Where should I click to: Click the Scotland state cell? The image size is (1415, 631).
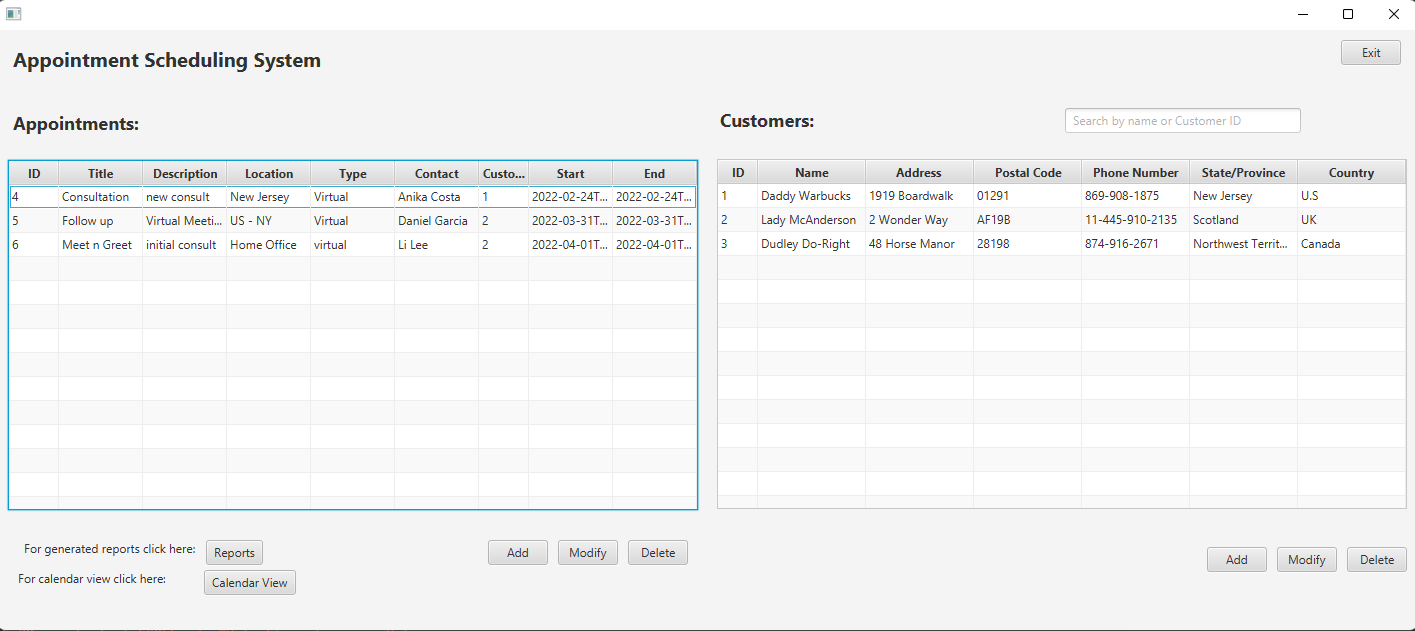(x=1244, y=220)
